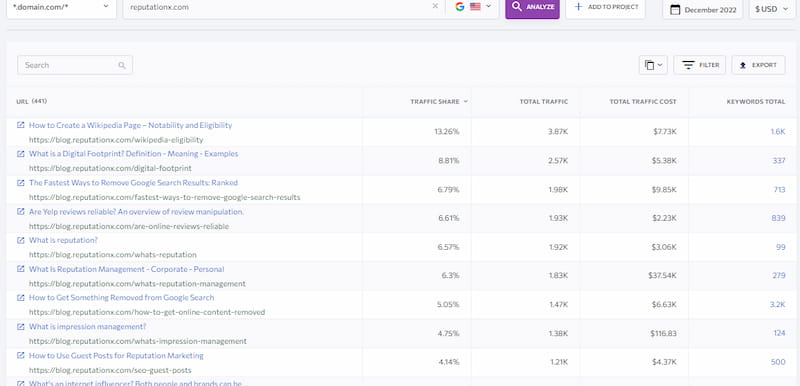Click the 3.87K total traffic cell
Screen dimensions: 800x386
coord(558,132)
